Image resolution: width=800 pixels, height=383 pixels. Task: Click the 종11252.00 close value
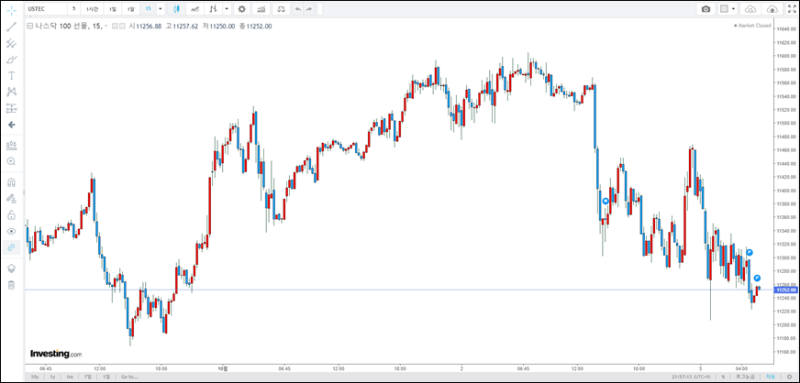pos(255,26)
